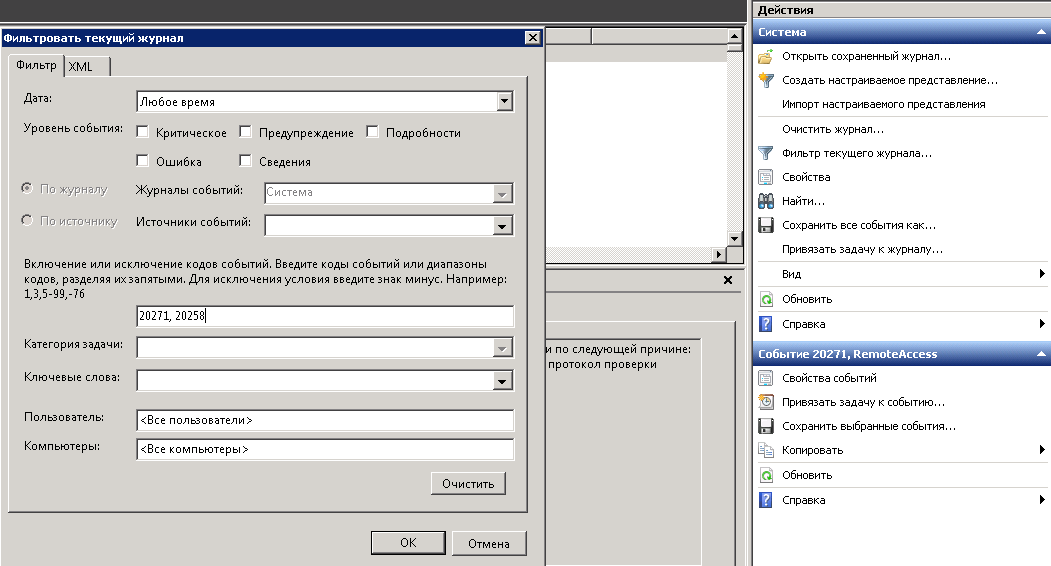This screenshot has height=566, width=1051.
Task: Click the attach task to event icon
Action: click(766, 402)
